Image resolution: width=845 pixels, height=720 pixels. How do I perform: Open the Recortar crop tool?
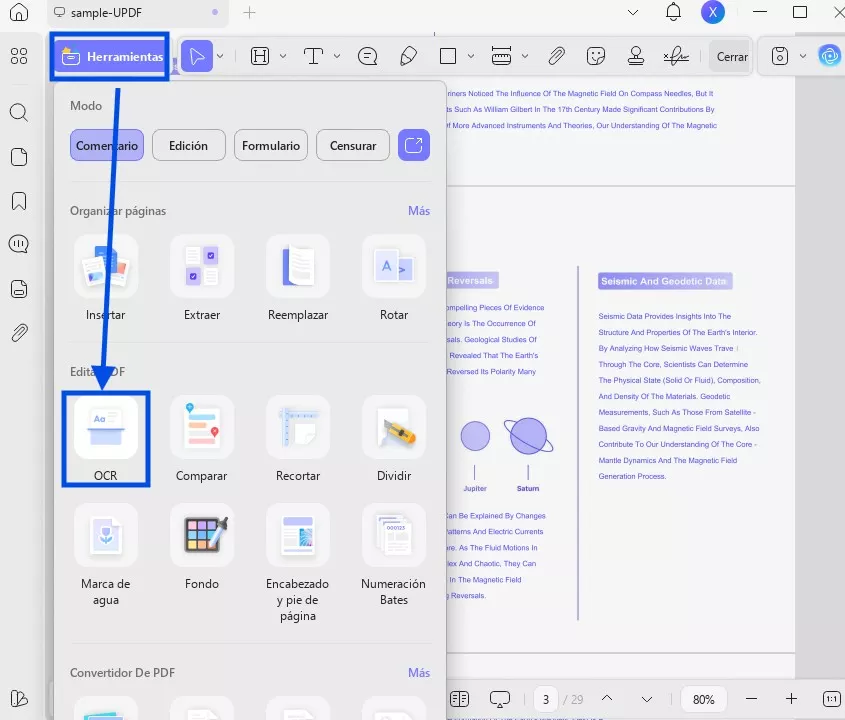click(x=298, y=439)
